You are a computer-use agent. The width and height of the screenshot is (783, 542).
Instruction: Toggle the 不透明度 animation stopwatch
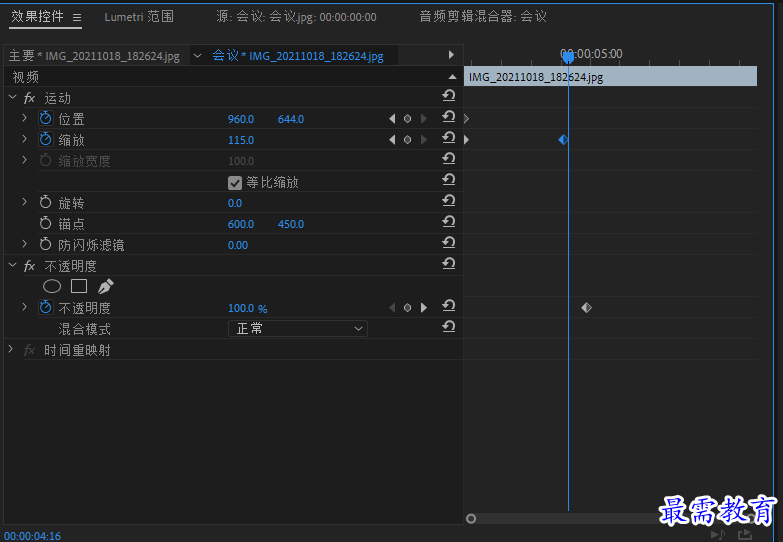[x=45, y=307]
